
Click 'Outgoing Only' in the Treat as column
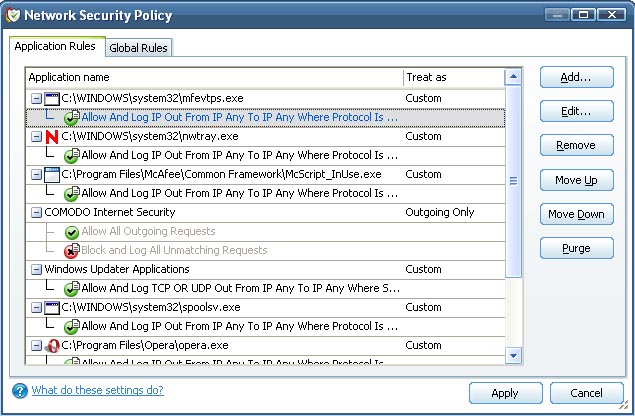440,212
